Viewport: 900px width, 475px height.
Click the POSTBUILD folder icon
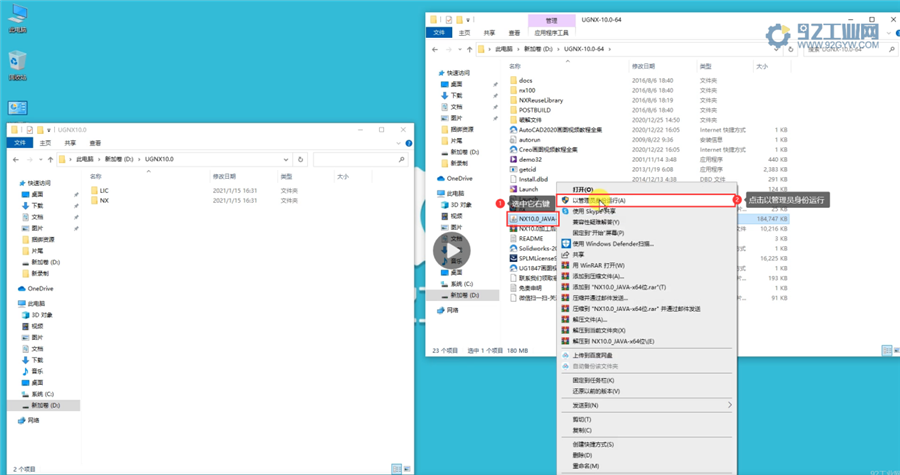pyautogui.click(x=514, y=110)
